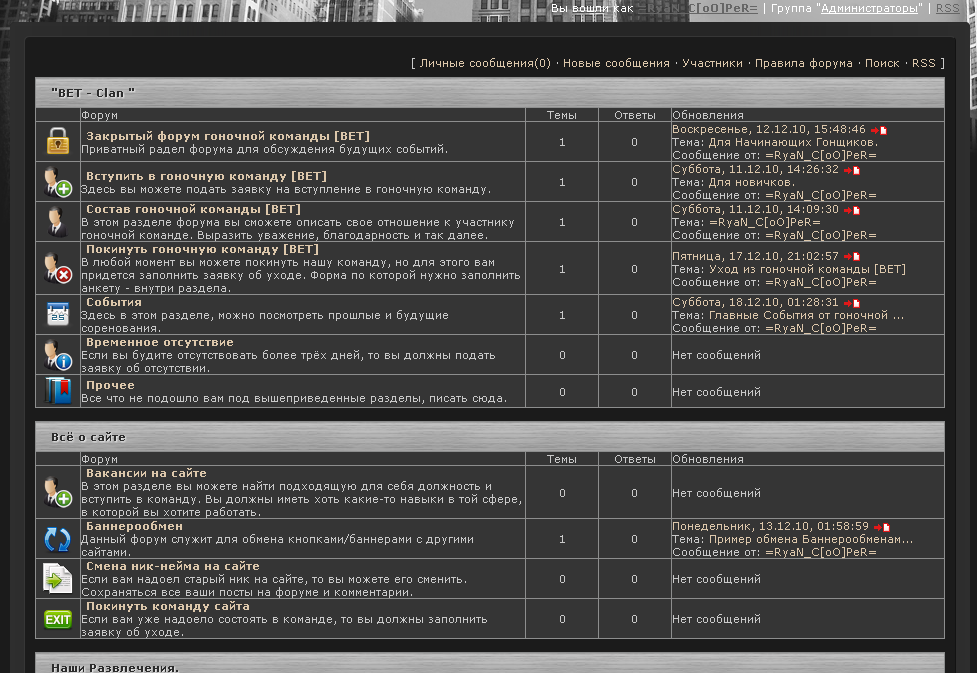The height and width of the screenshot is (673, 977).
Task: Open forum Состав гоночной команды [BET]
Action: click(193, 209)
